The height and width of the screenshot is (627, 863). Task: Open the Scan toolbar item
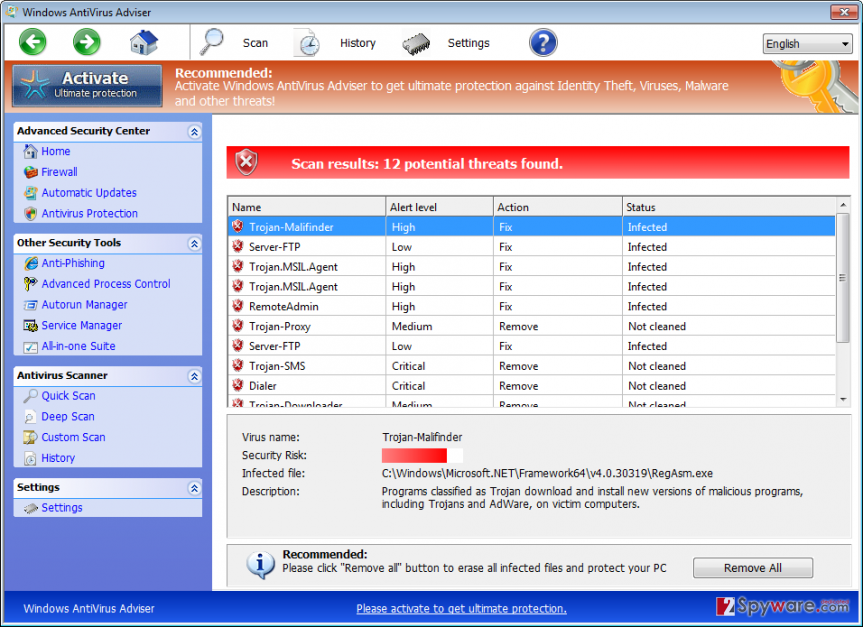click(x=255, y=43)
